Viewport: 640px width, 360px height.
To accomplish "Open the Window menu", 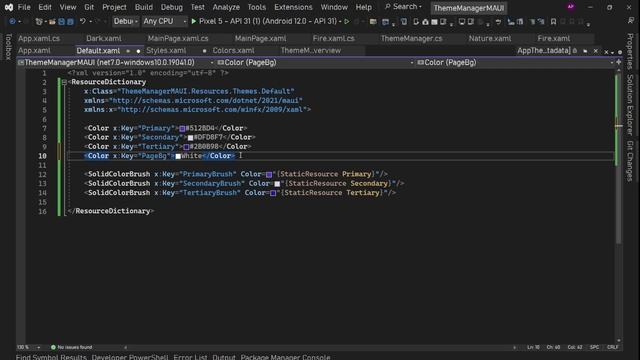I will 334,7.
